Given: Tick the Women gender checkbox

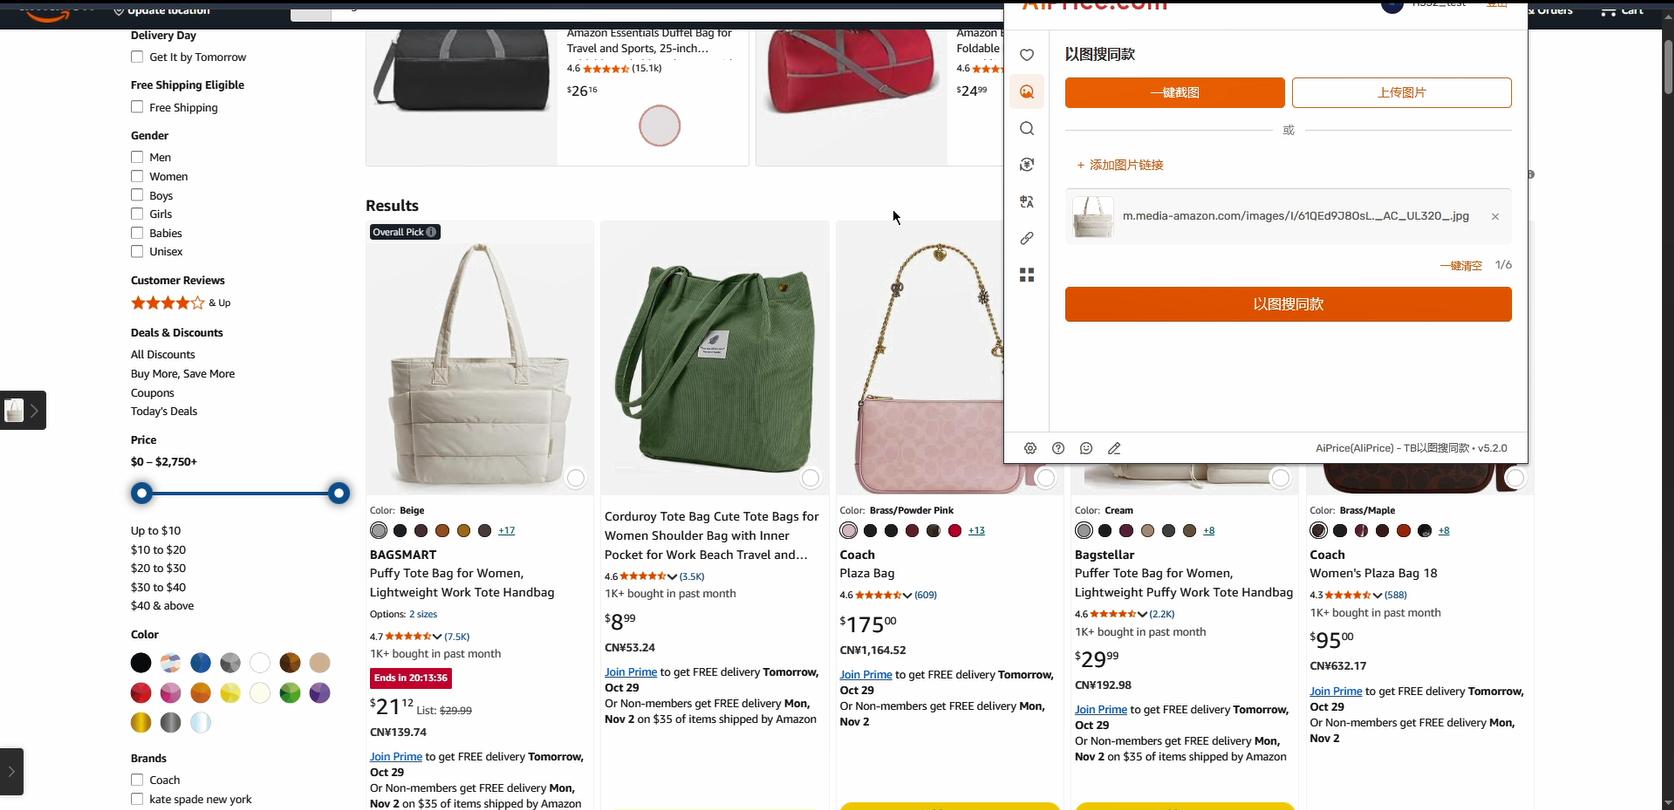Looking at the screenshot, I should point(137,176).
